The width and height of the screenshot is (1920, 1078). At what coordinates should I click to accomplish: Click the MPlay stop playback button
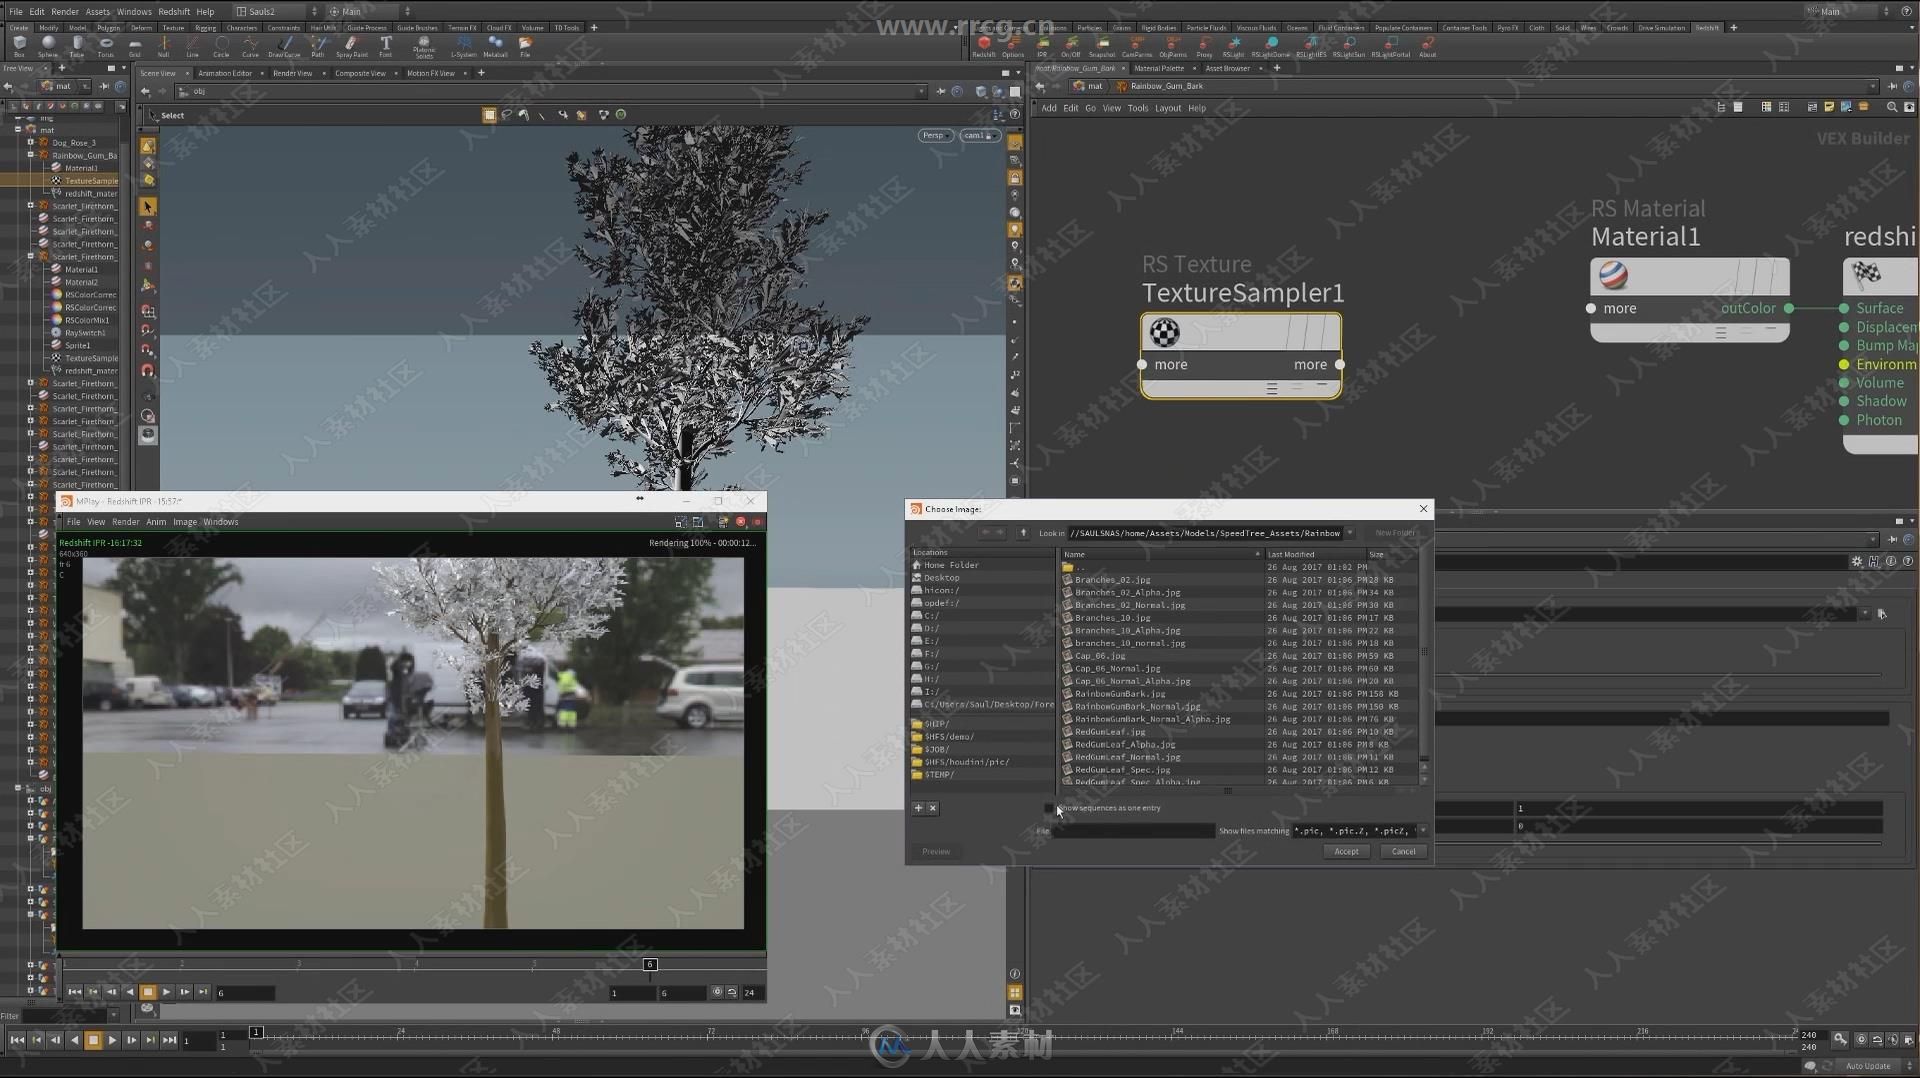(148, 992)
